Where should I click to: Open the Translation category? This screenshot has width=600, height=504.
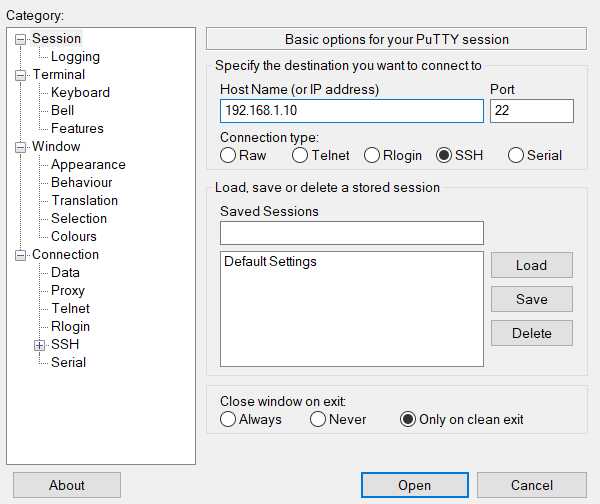point(85,201)
